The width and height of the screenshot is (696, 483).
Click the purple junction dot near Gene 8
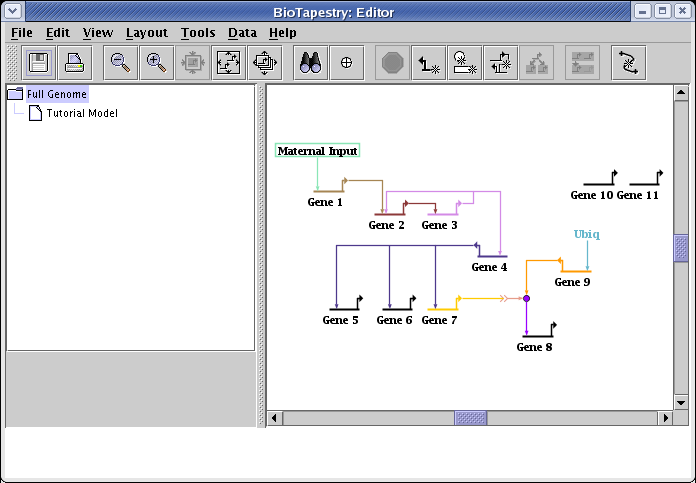[x=526, y=298]
